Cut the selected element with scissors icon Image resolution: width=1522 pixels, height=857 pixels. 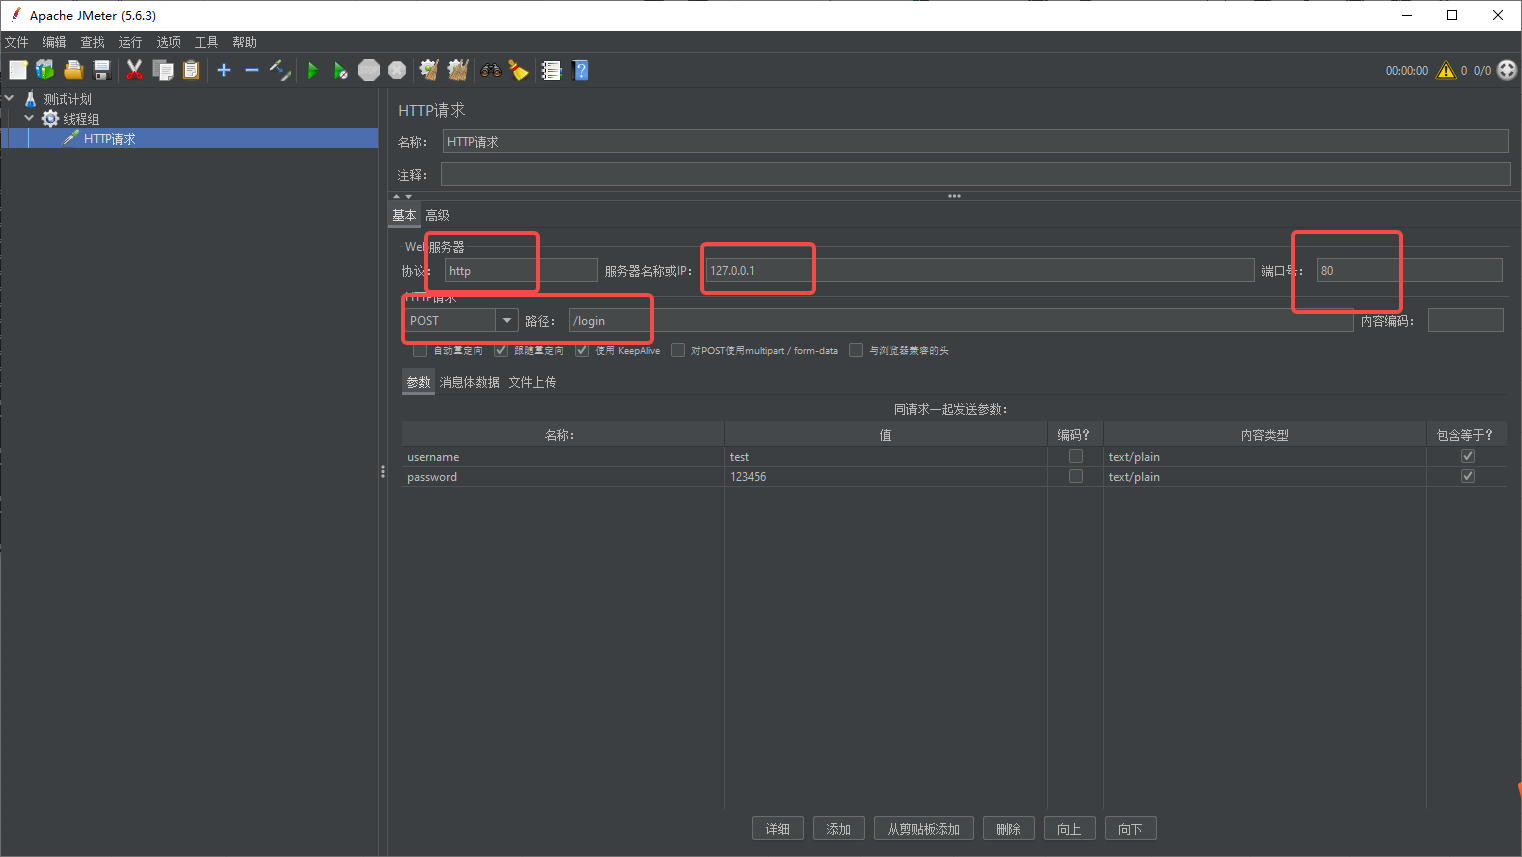(134, 70)
